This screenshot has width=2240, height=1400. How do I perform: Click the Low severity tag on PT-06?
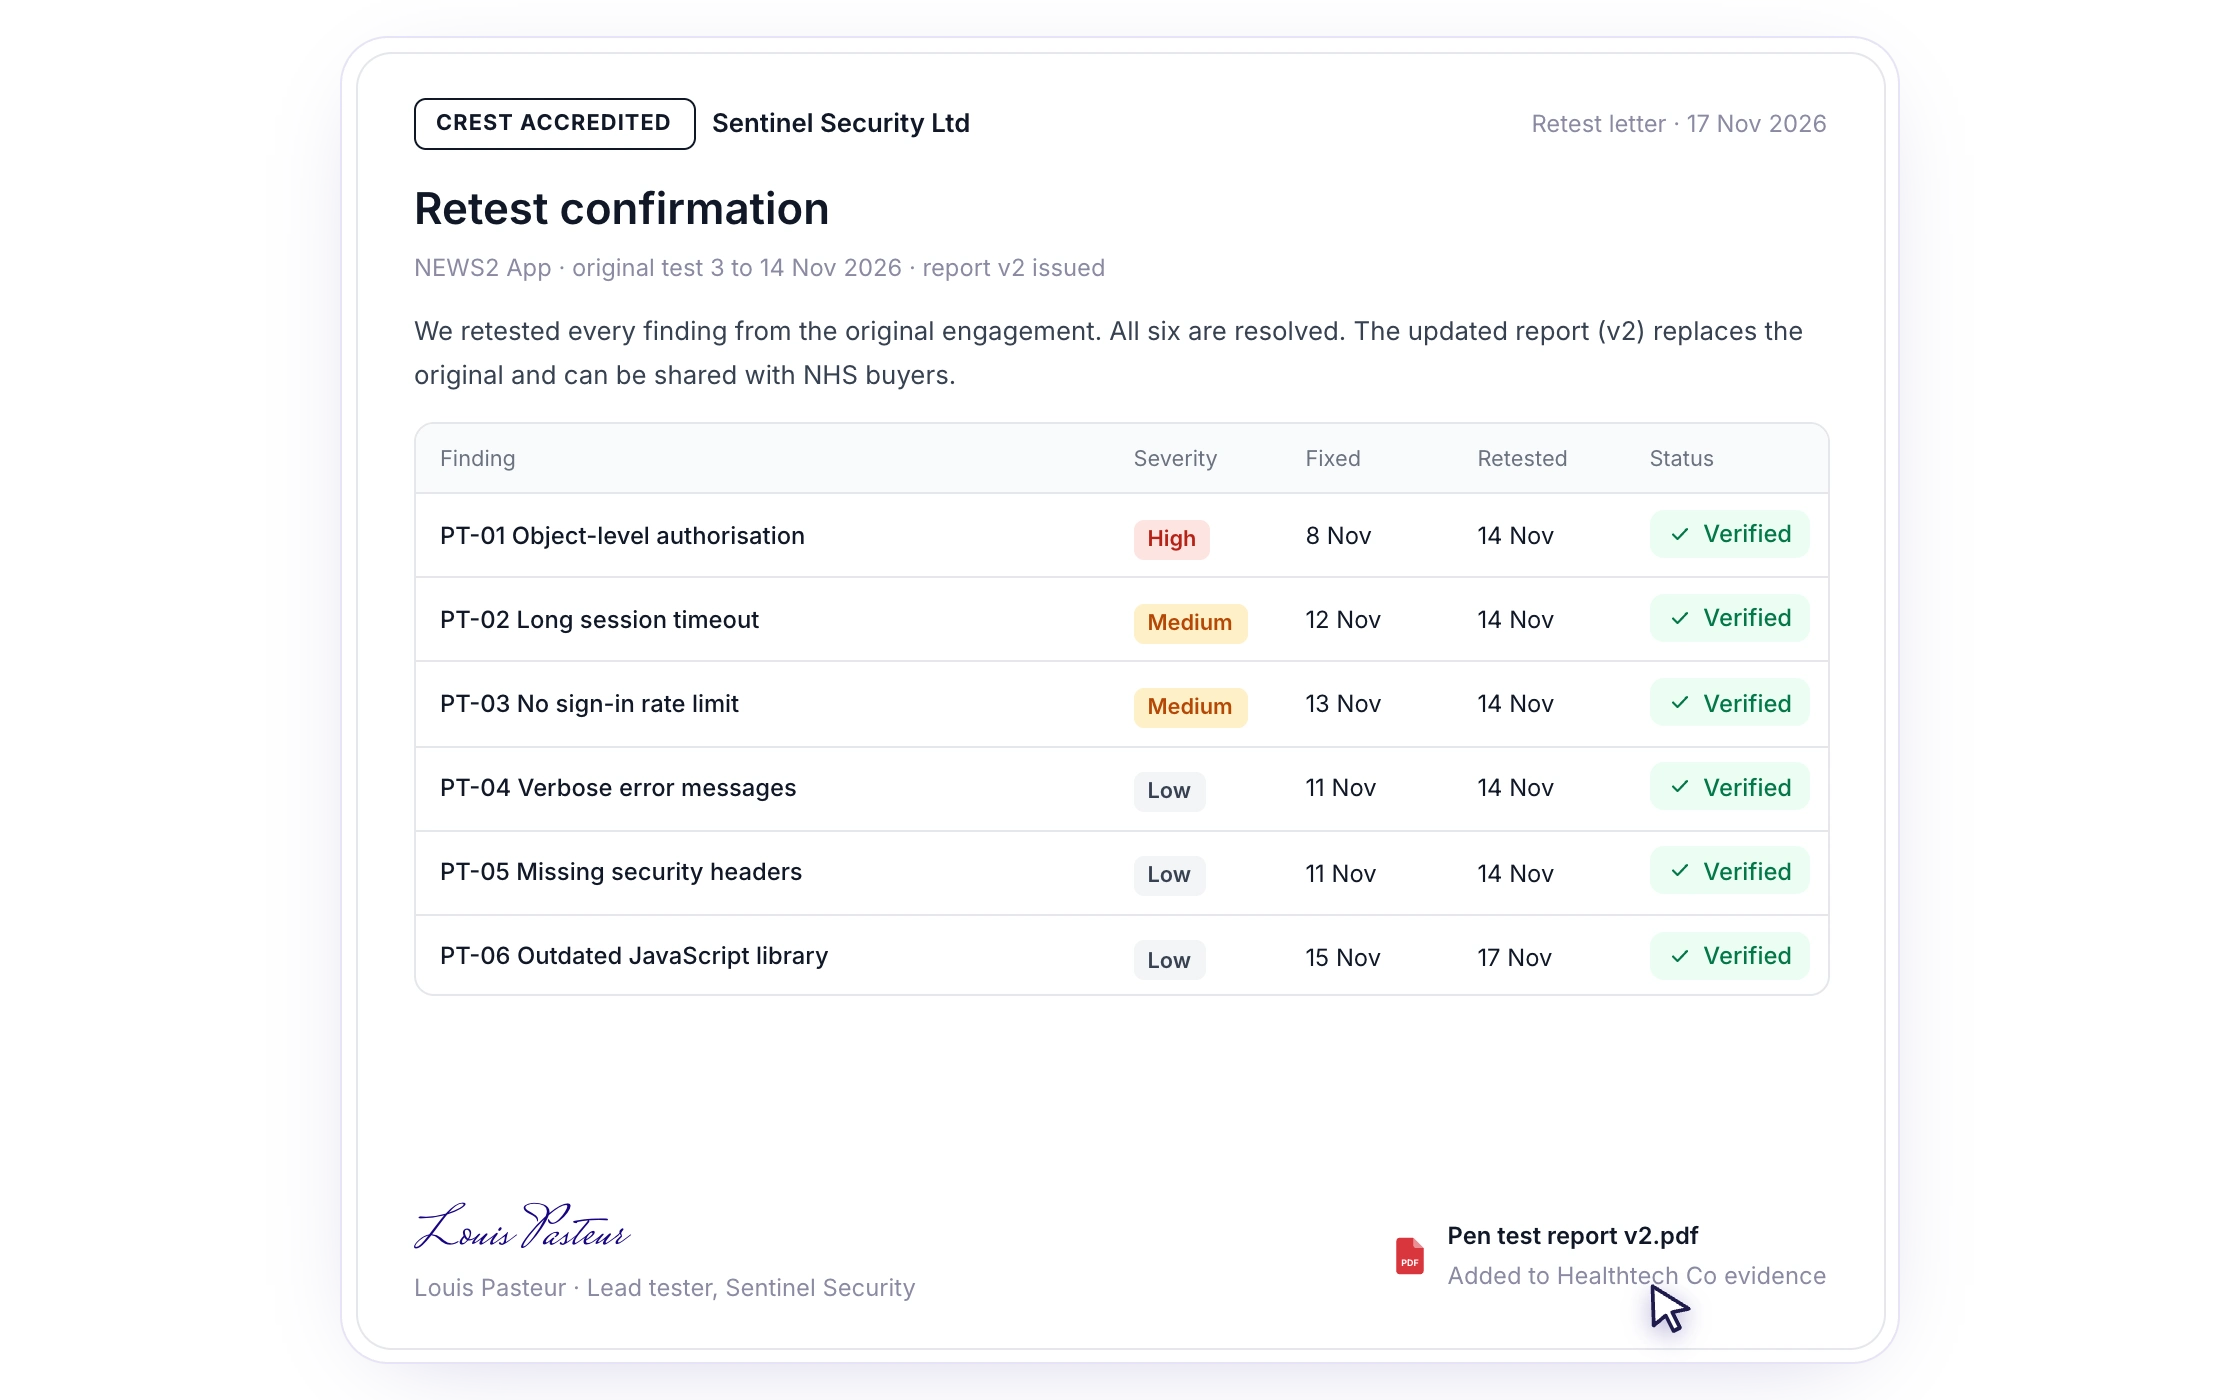coord(1169,960)
